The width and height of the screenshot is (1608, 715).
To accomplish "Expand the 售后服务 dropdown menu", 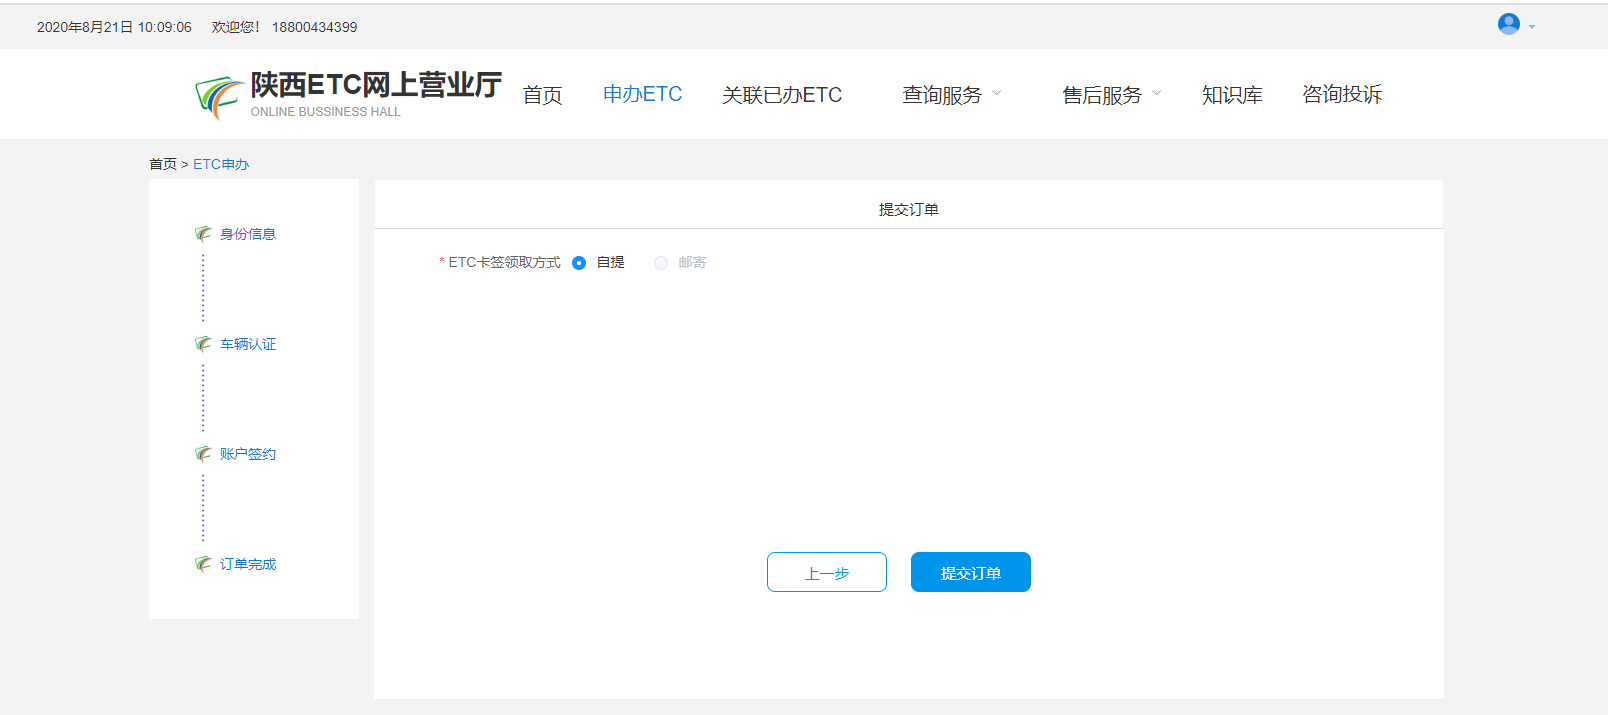I will (1111, 95).
